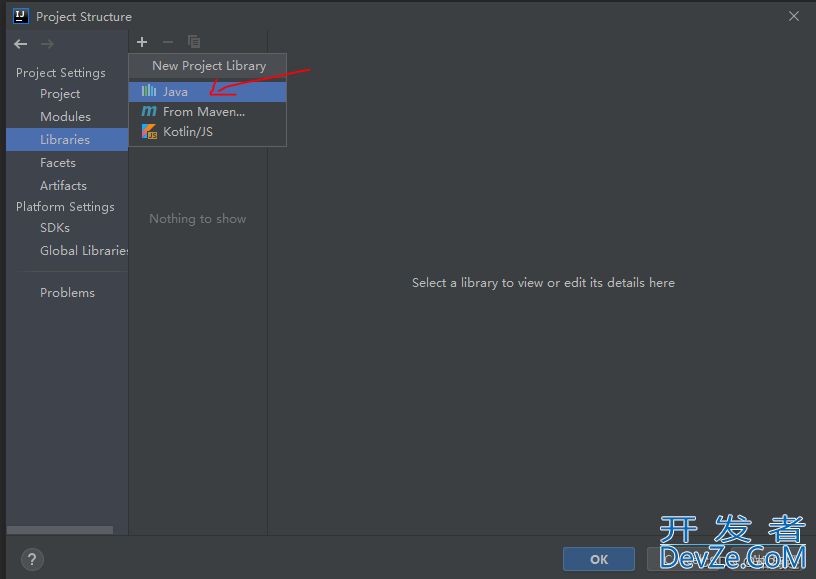Click the 'Project Settings' section heading

pyautogui.click(x=60, y=73)
